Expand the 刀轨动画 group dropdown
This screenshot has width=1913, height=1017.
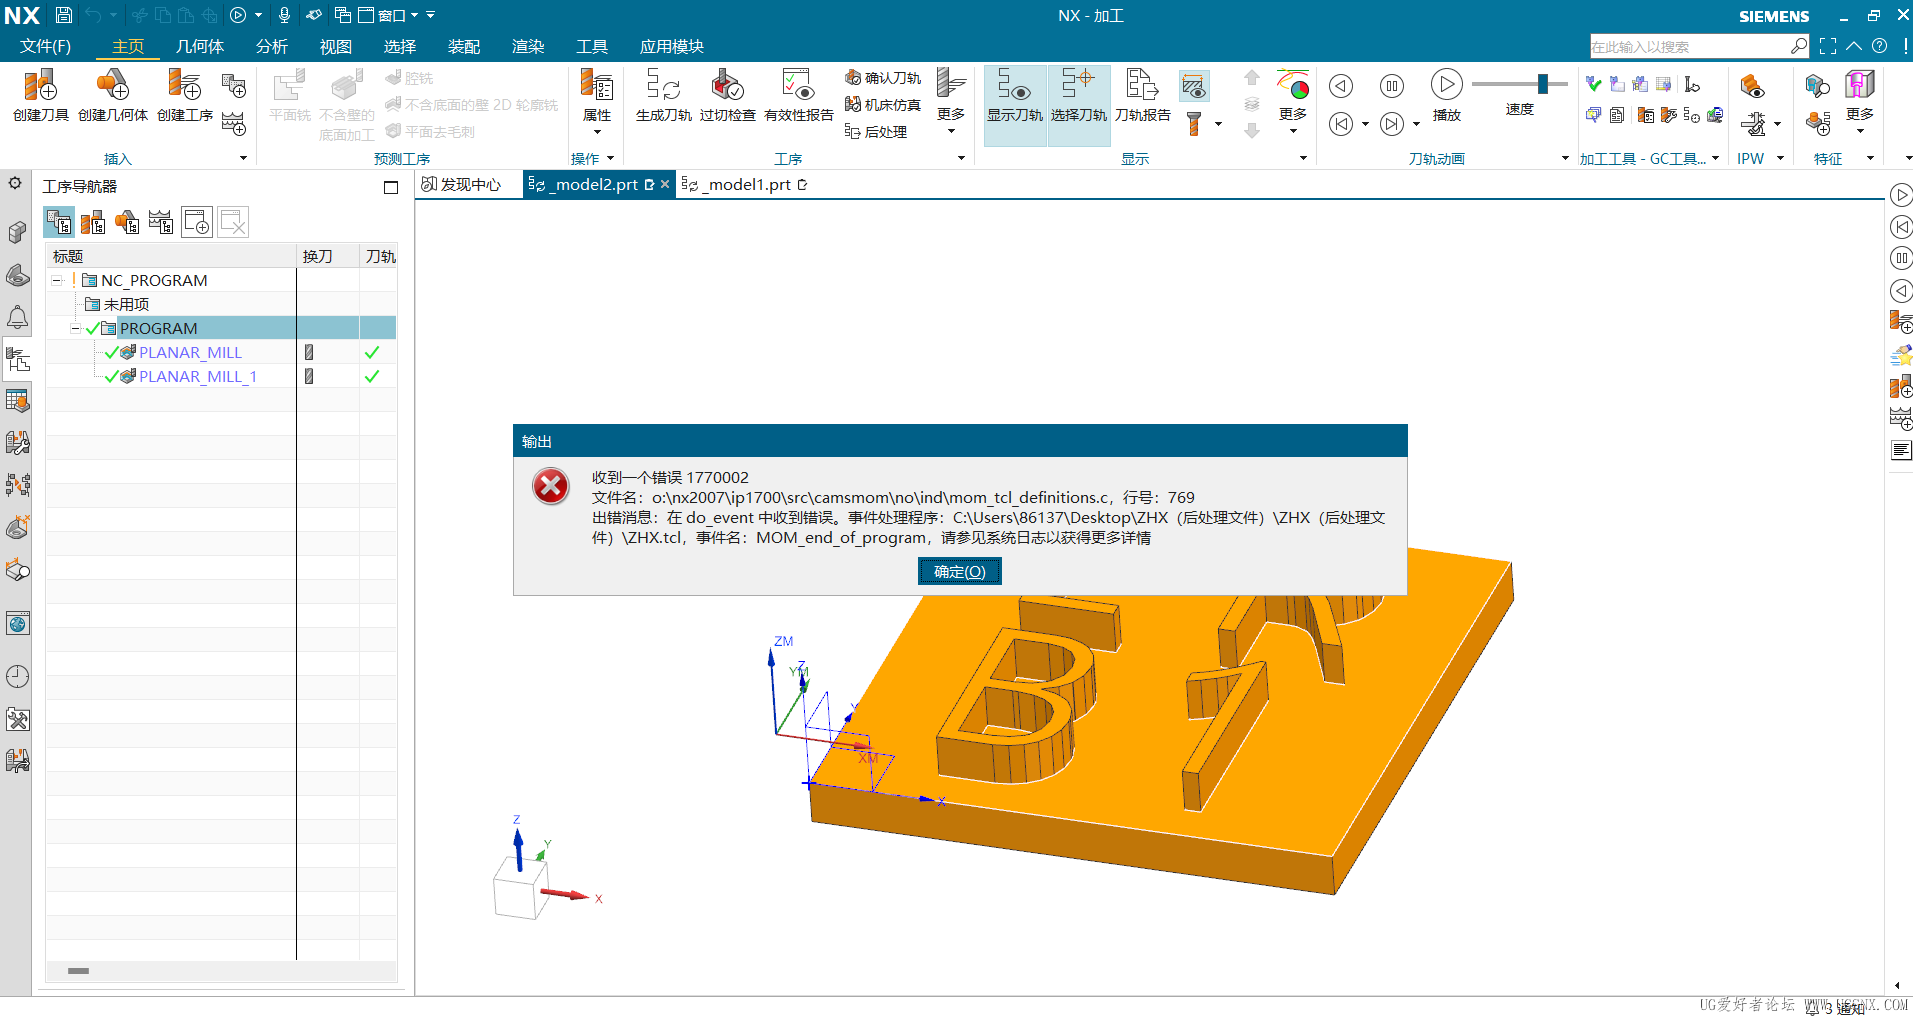1565,158
